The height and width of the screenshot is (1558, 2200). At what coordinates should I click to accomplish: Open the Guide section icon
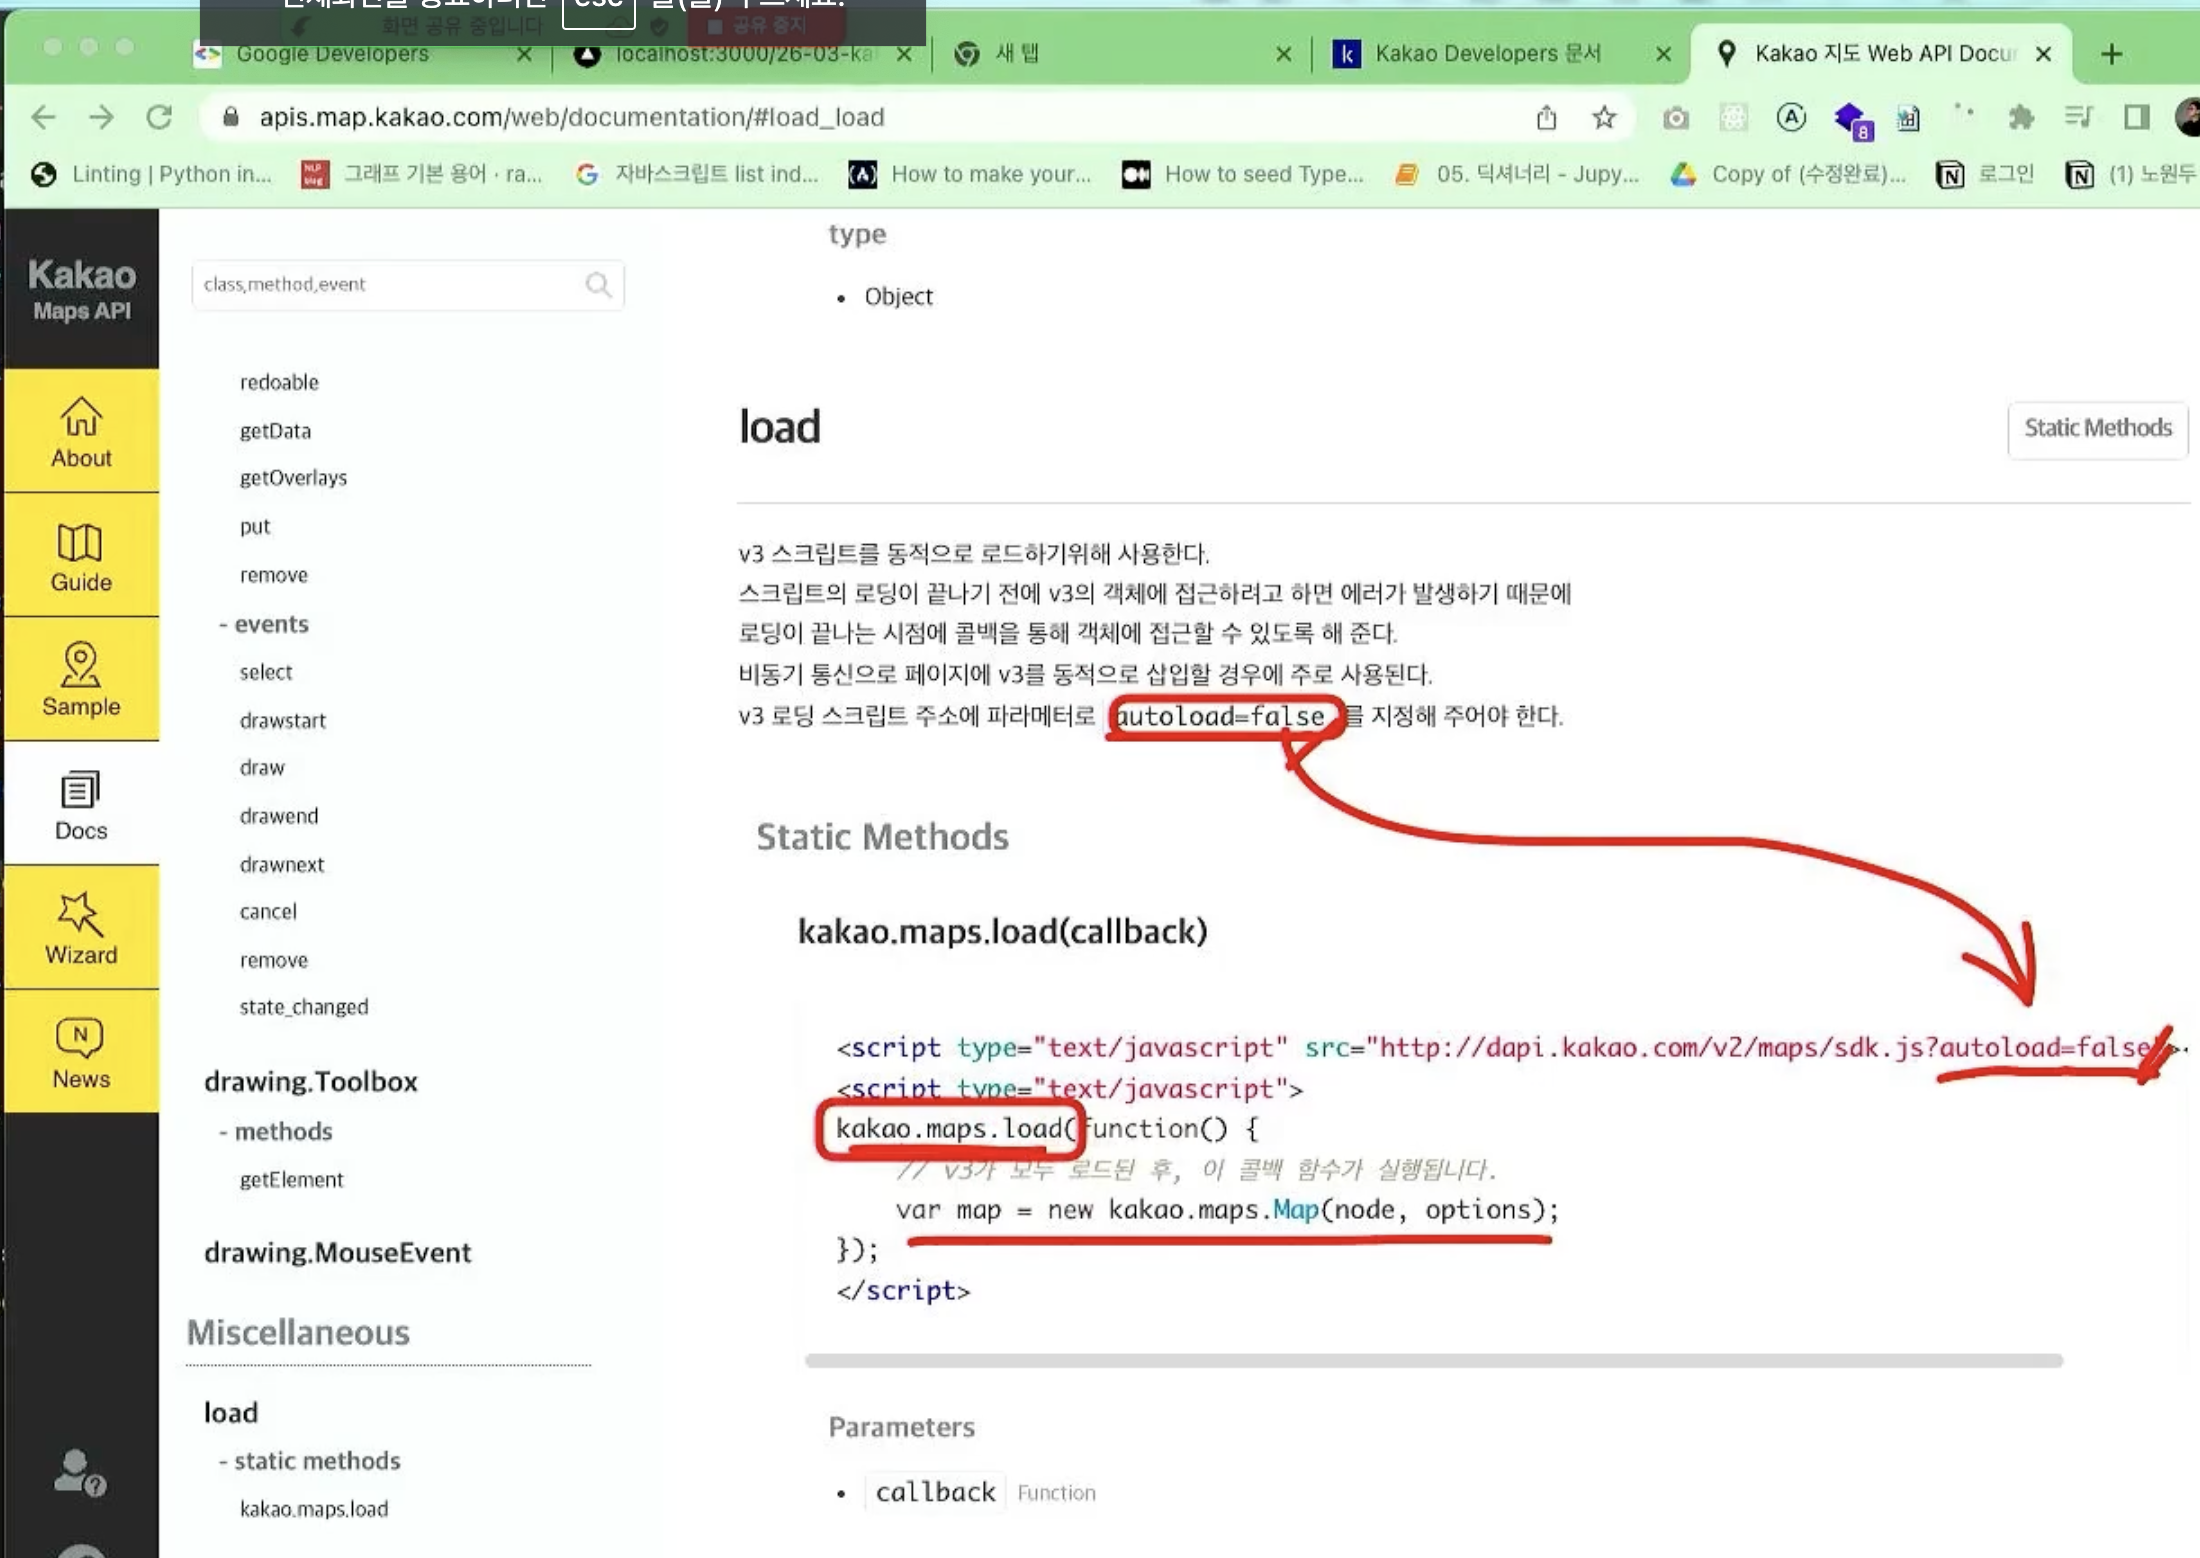click(x=80, y=543)
